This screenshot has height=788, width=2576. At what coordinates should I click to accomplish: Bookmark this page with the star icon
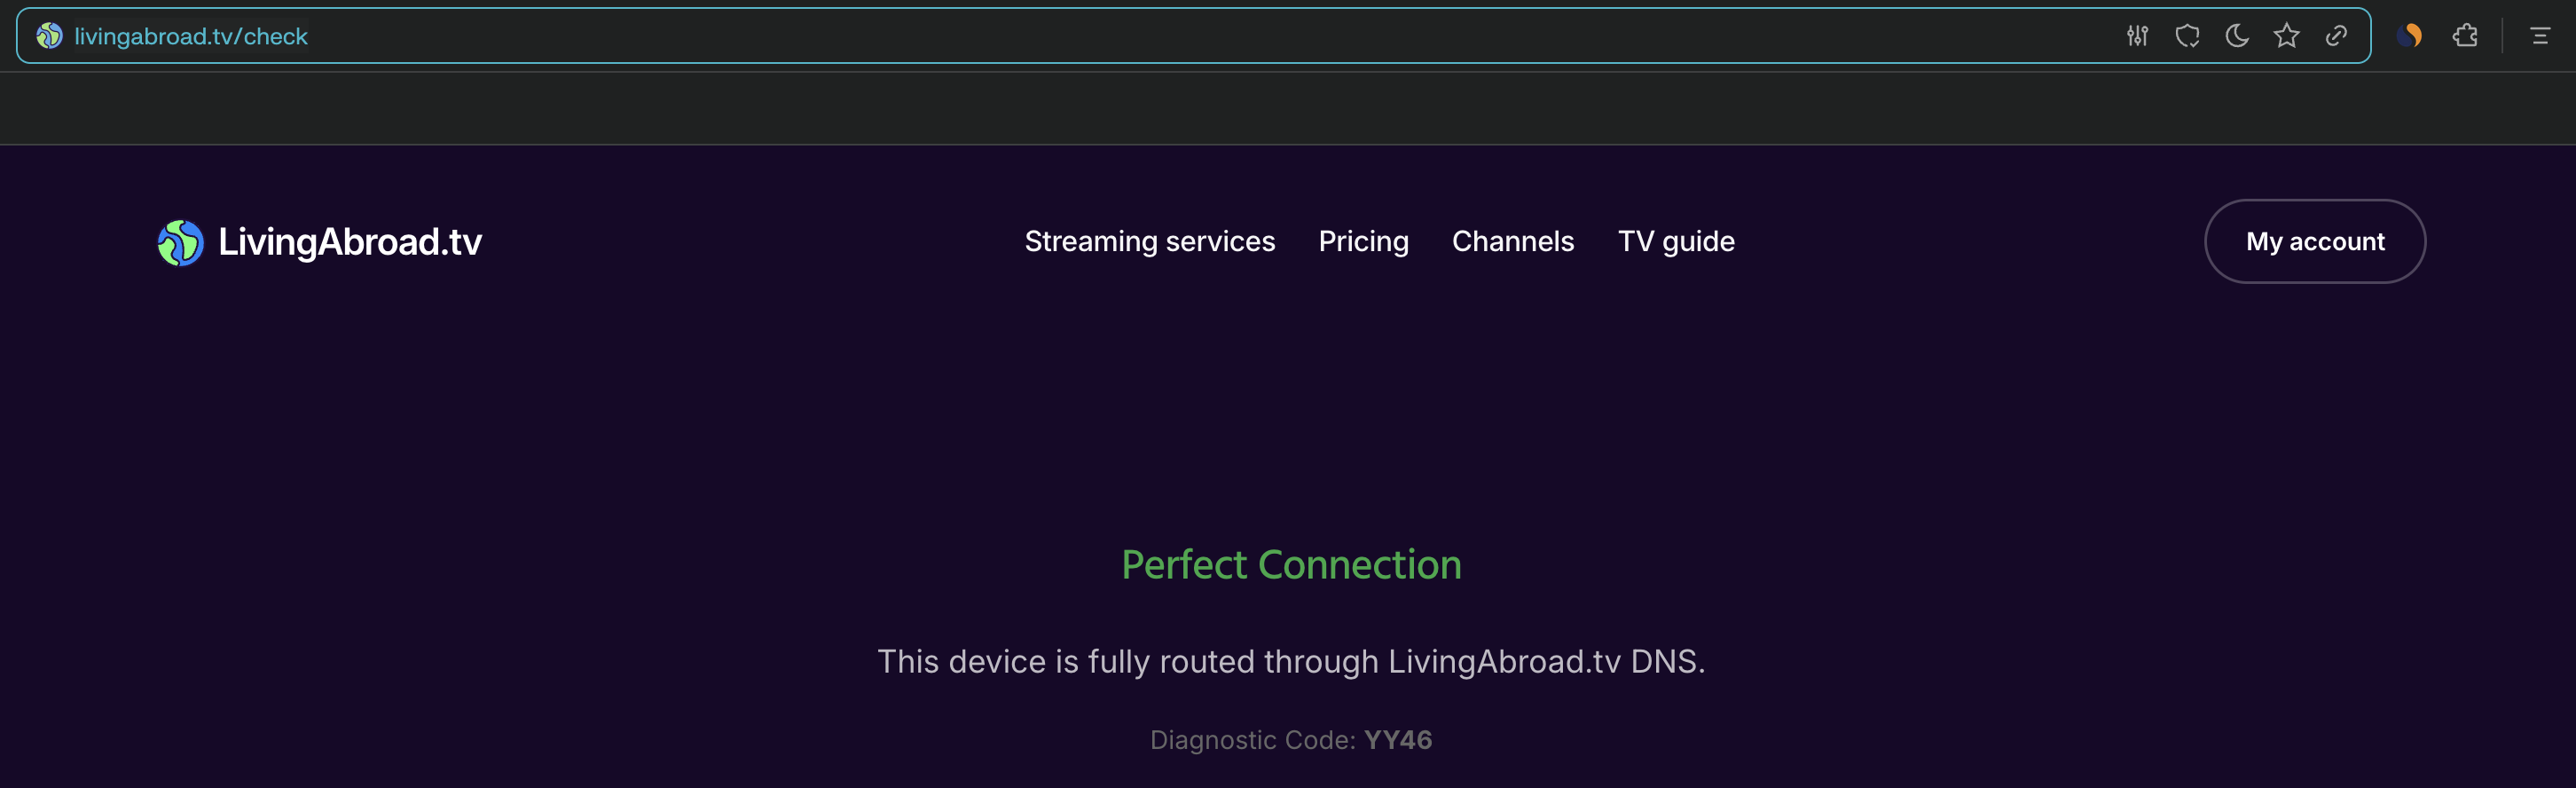coord(2286,36)
